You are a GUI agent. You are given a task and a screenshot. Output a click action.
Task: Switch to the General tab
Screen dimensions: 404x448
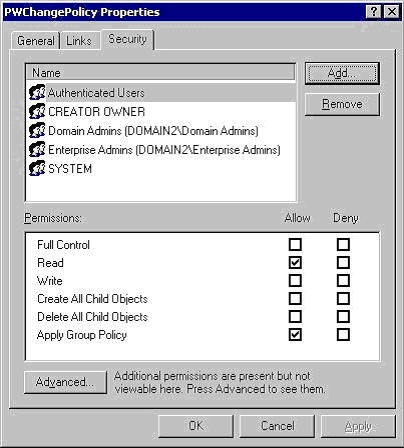pyautogui.click(x=35, y=41)
